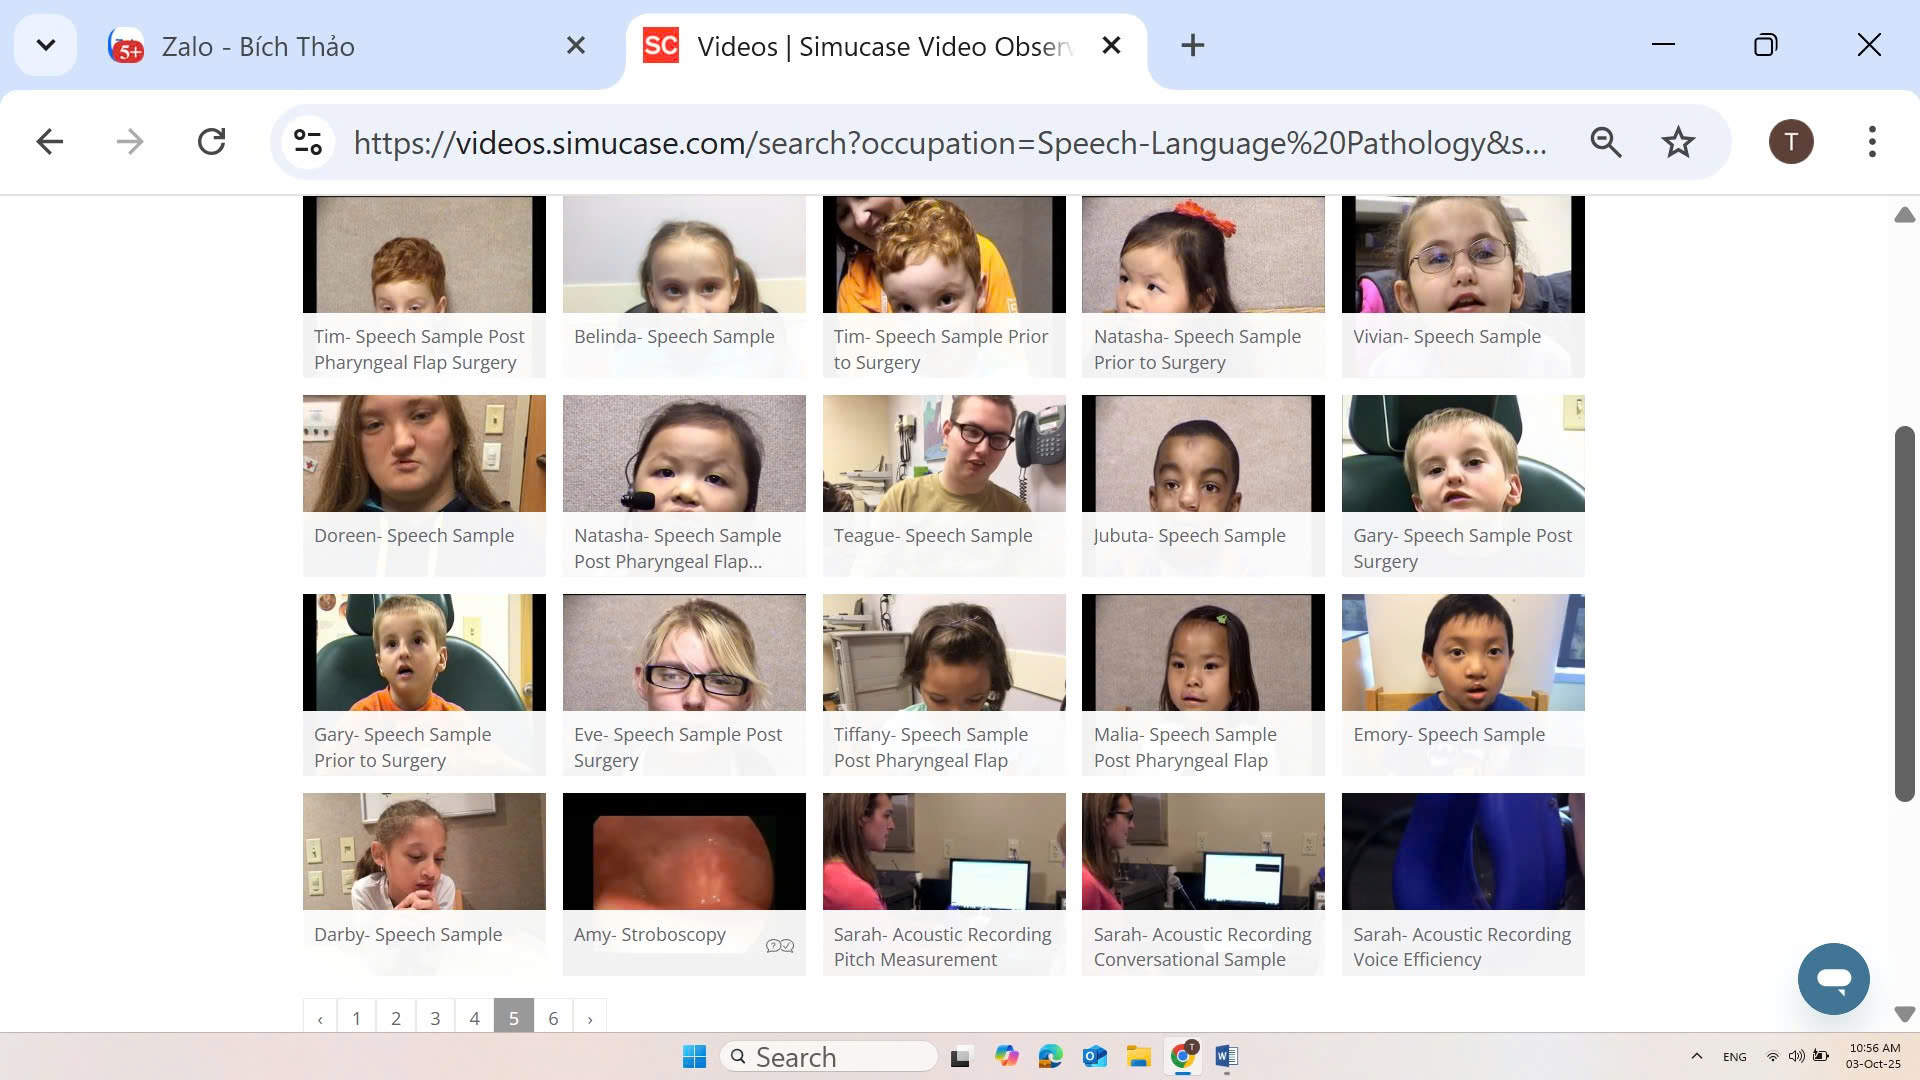Open the chat support bubble icon
Screen dimensions: 1920x1080
click(1833, 979)
